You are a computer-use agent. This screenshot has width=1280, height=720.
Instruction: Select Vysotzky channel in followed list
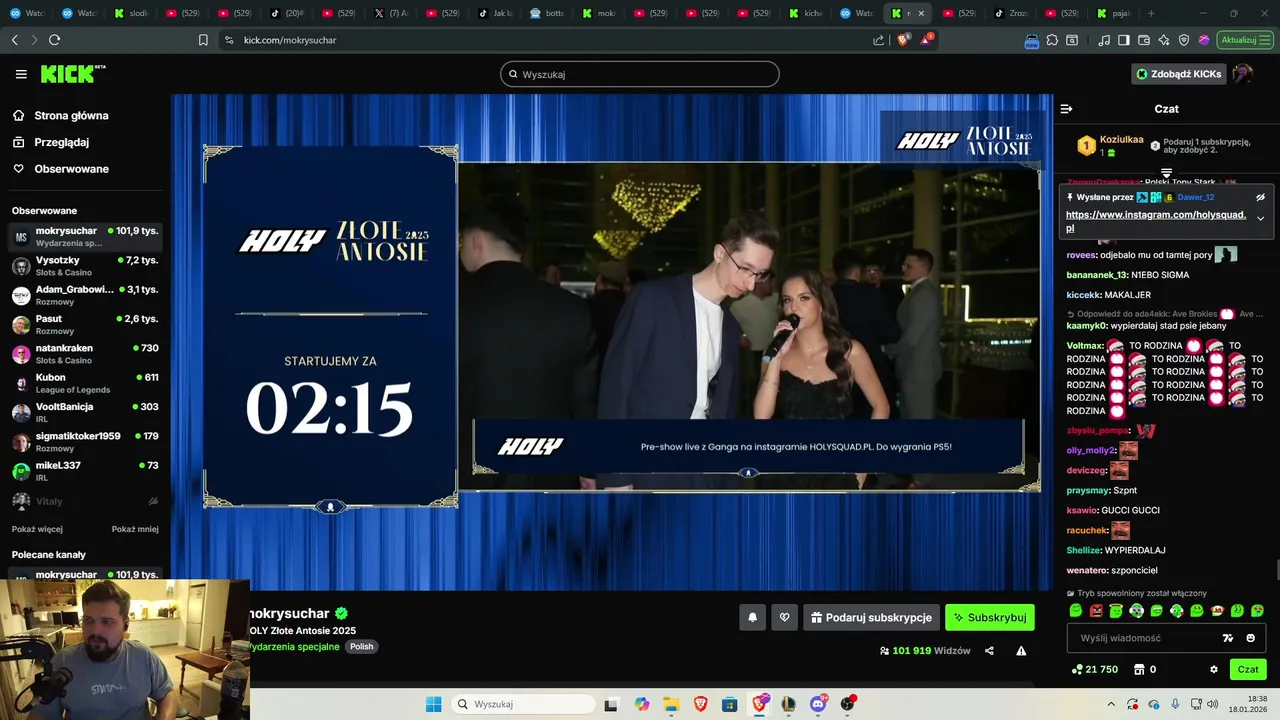[x=85, y=266]
